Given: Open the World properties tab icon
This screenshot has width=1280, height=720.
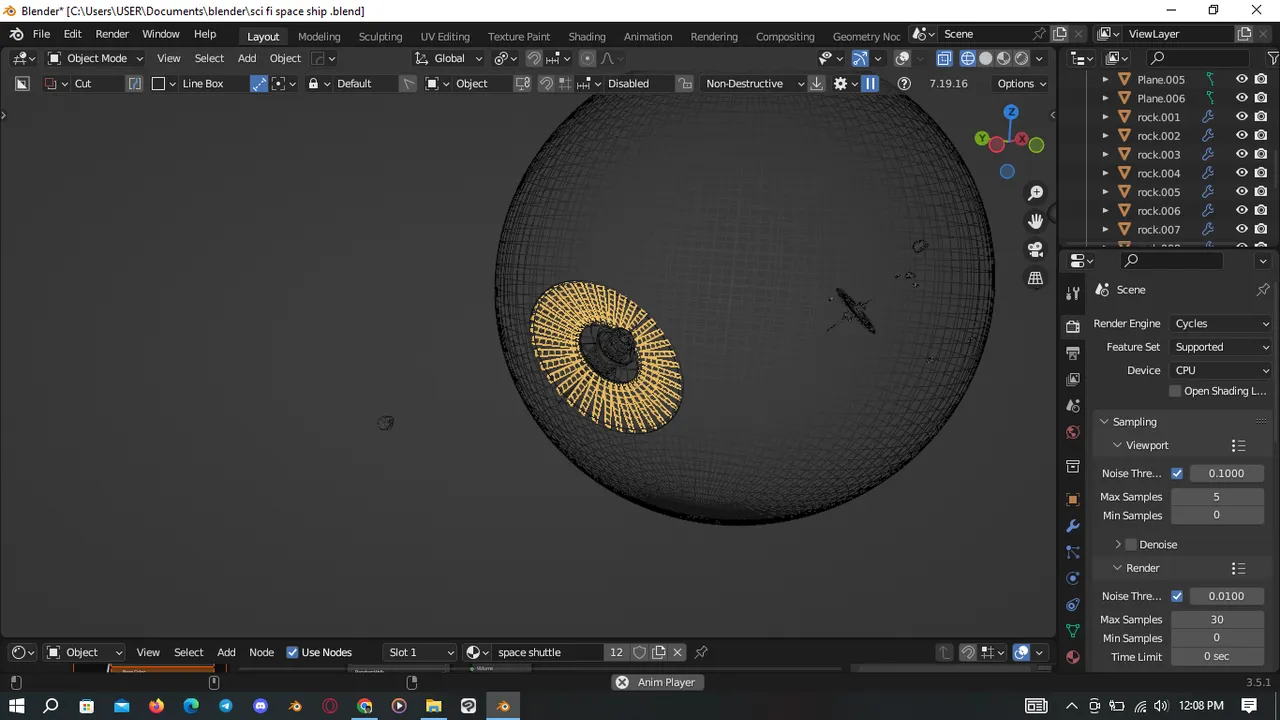Looking at the screenshot, I should click(1073, 432).
